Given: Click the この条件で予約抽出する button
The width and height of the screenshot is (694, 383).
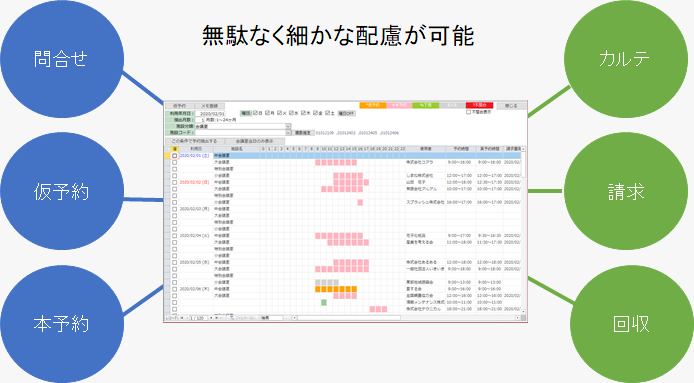Looking at the screenshot, I should pos(194,141).
